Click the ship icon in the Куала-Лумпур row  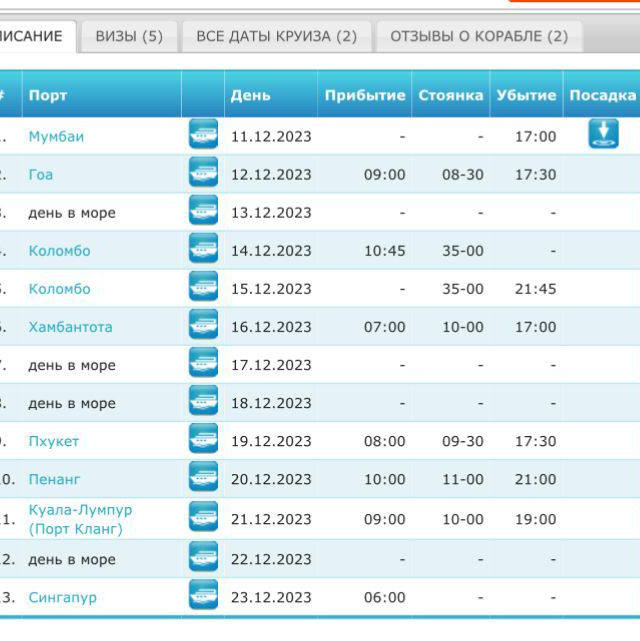203,517
